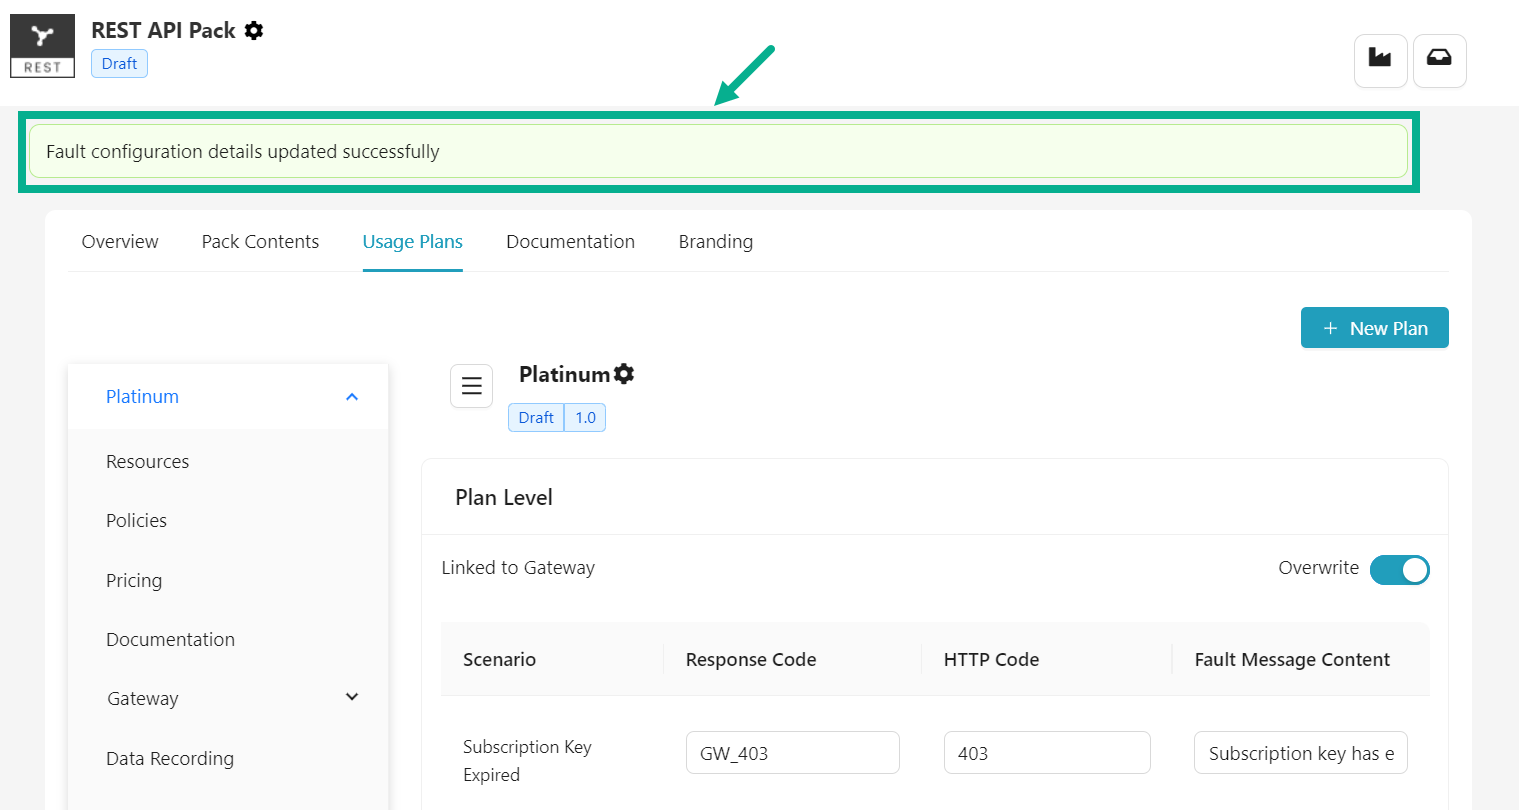Open Resources in the plan sidebar
1519x810 pixels.
click(147, 462)
